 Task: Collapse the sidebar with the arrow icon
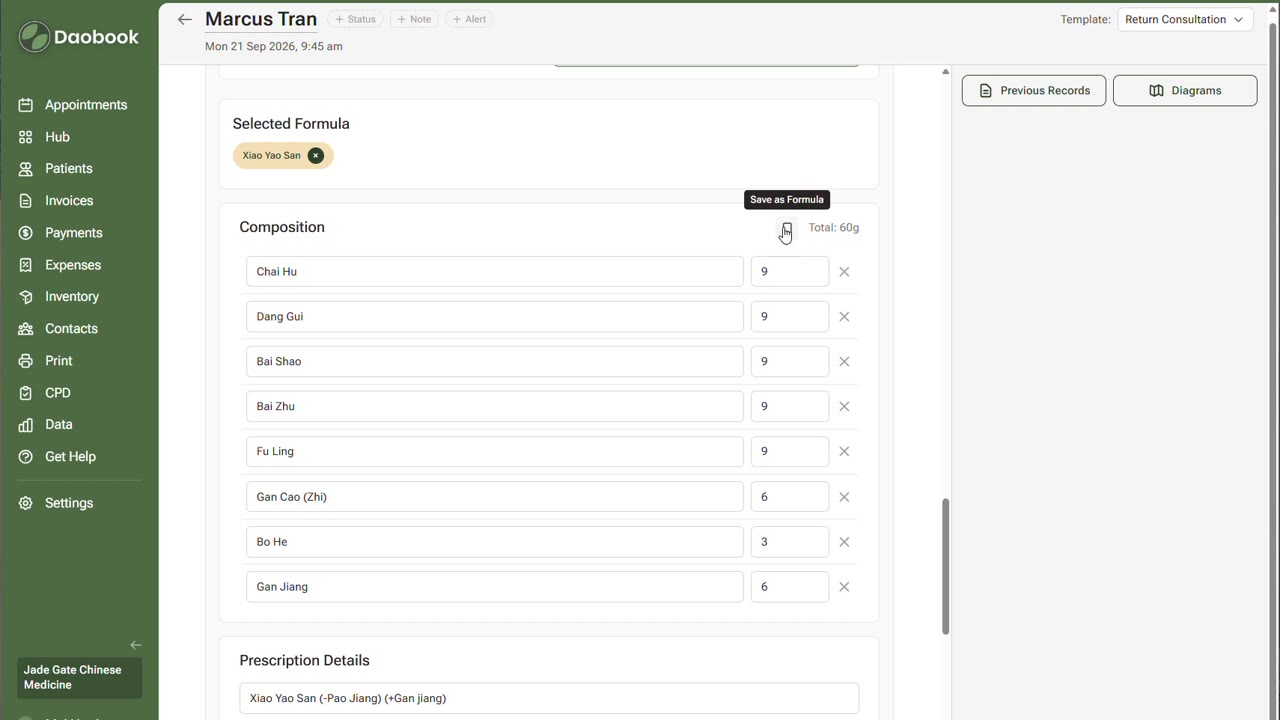pos(136,645)
